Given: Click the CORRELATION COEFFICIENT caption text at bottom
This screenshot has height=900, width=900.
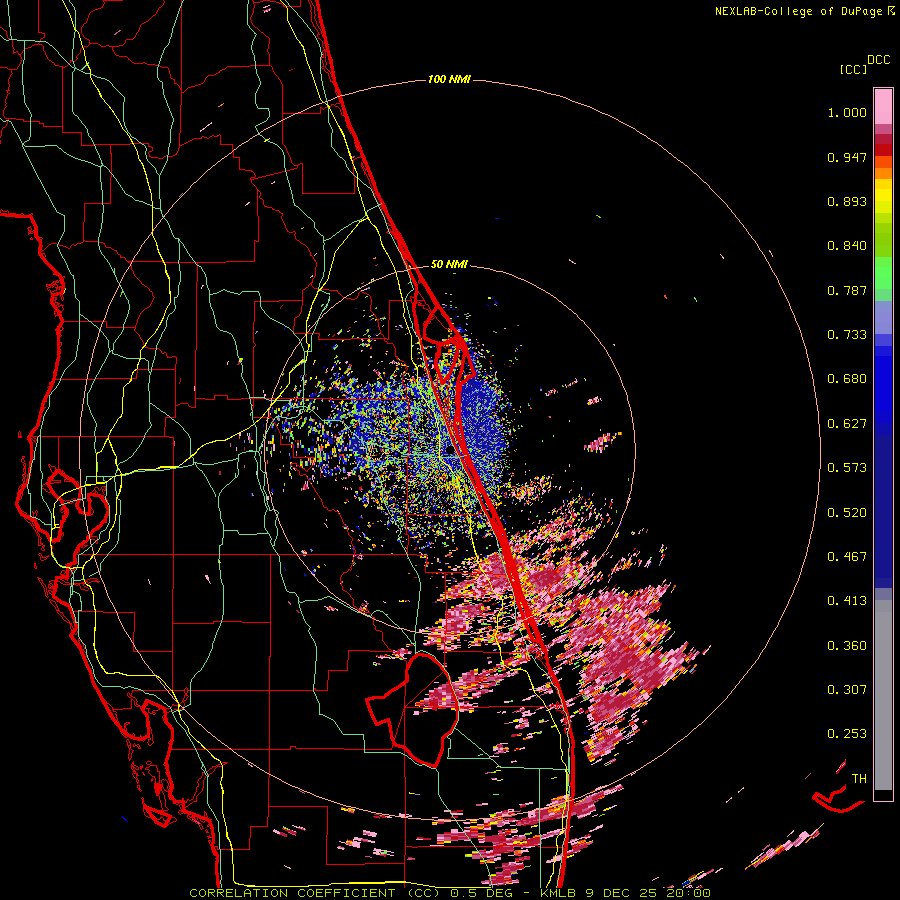Looking at the screenshot, I should pyautogui.click(x=450, y=893).
